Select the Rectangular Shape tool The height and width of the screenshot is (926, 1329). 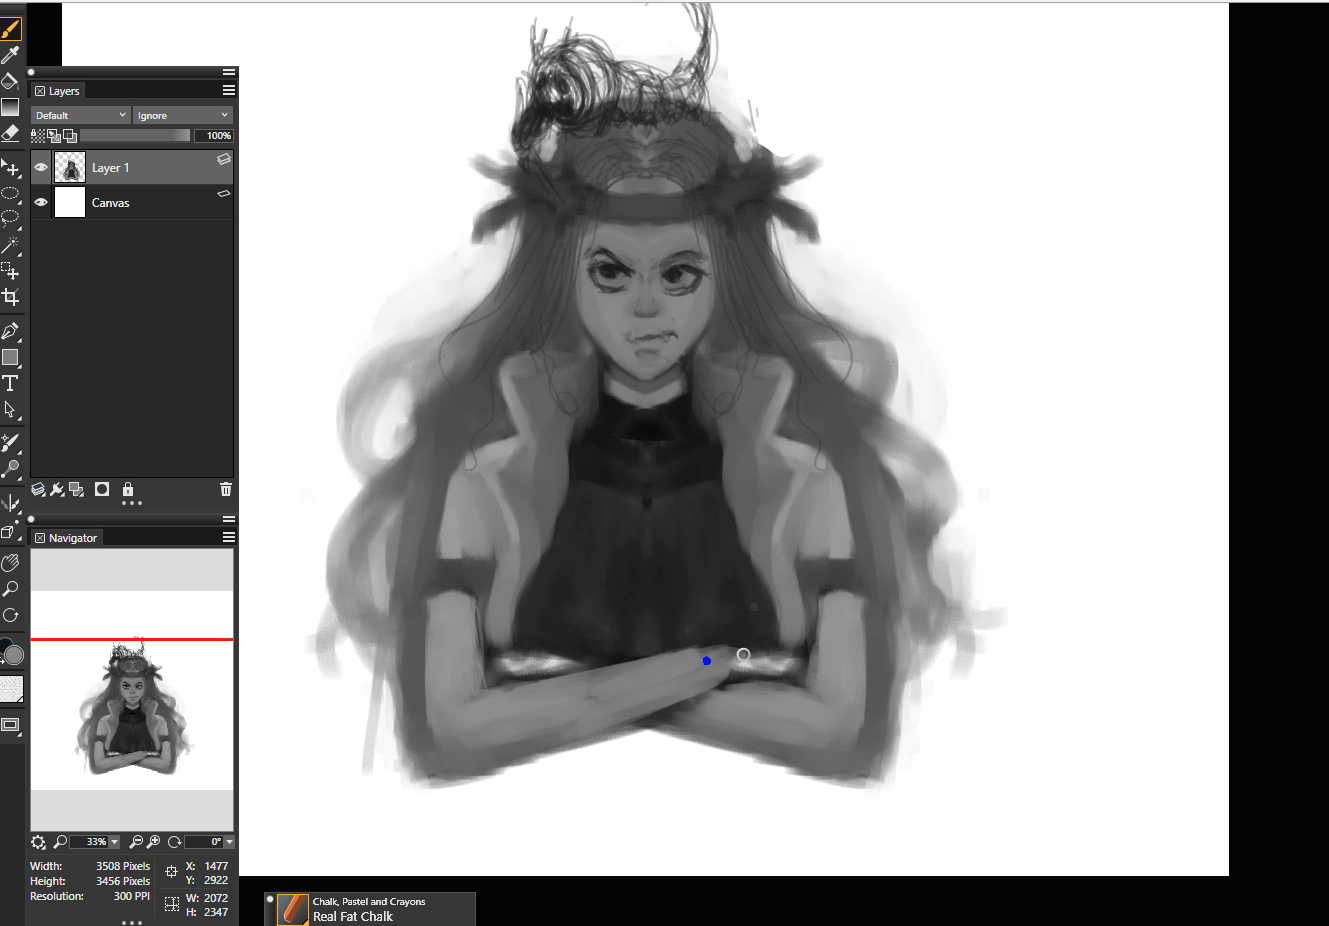click(x=11, y=357)
